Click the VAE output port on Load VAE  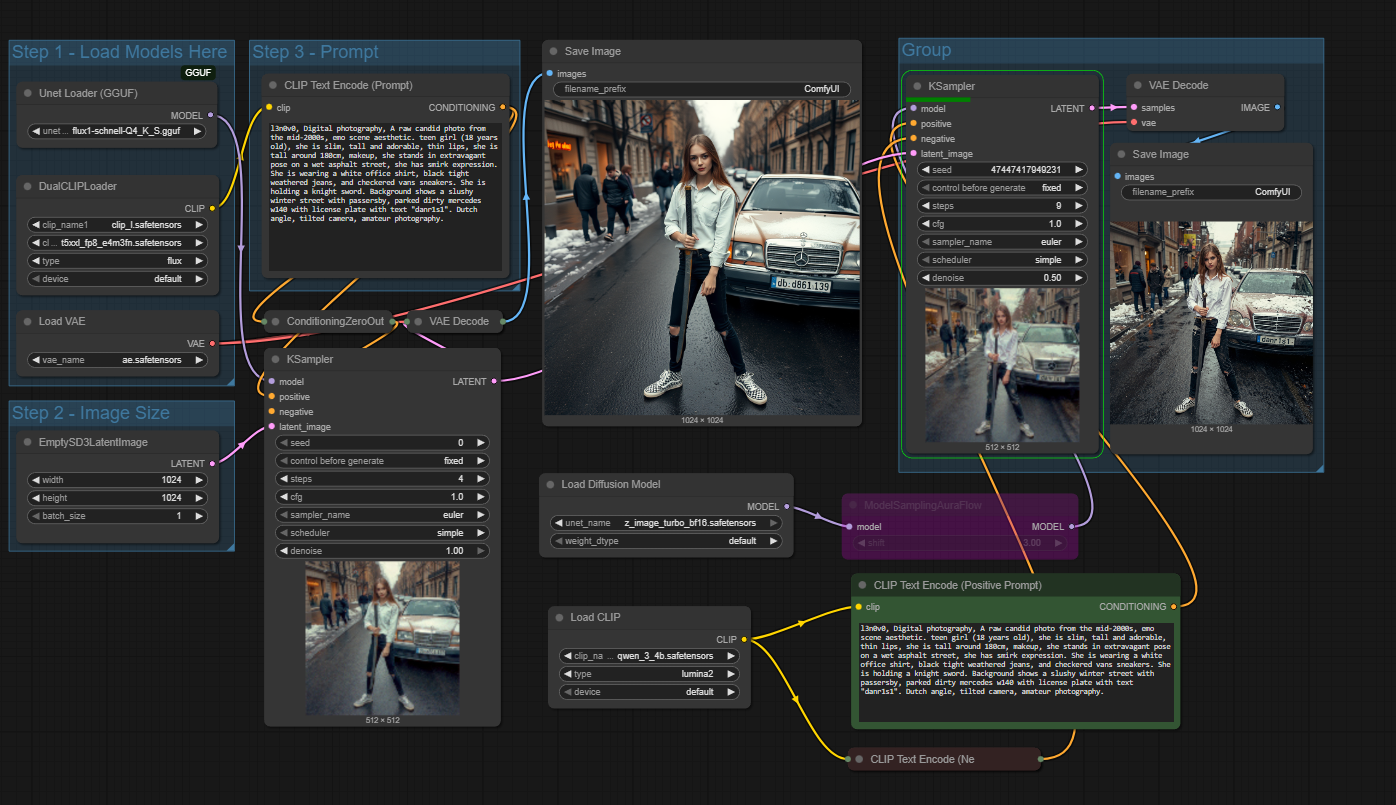click(x=211, y=343)
